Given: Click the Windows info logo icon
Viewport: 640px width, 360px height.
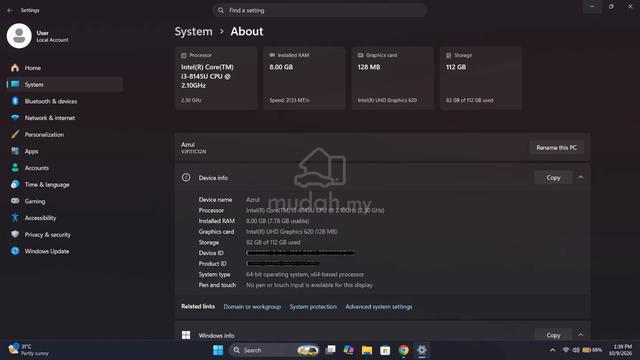Looking at the screenshot, I should tap(186, 335).
